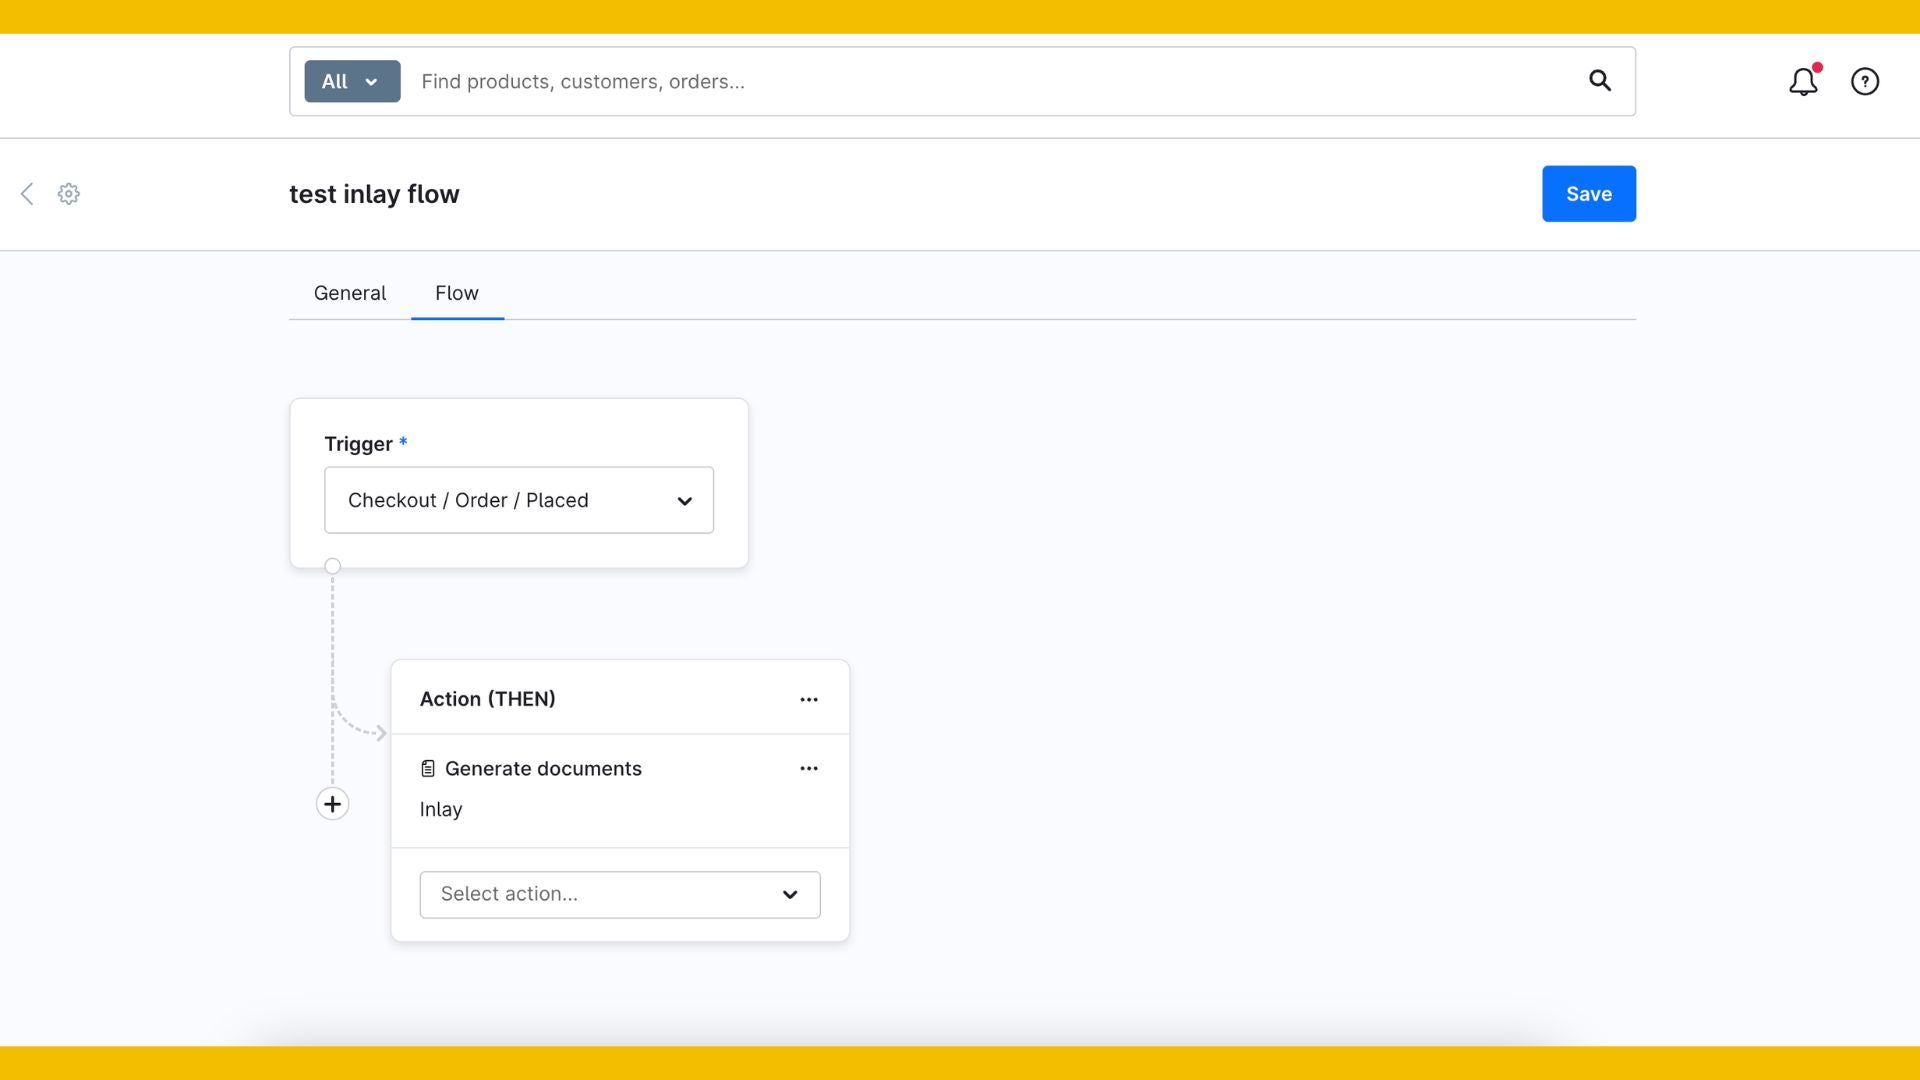Viewport: 1920px width, 1080px height.
Task: Open the notifications bell
Action: 1803,82
